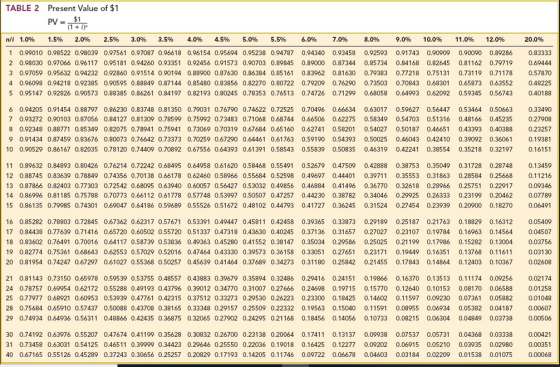
Task: Click 0.76290 in row 4, 7.0% column
Action: [344, 83]
